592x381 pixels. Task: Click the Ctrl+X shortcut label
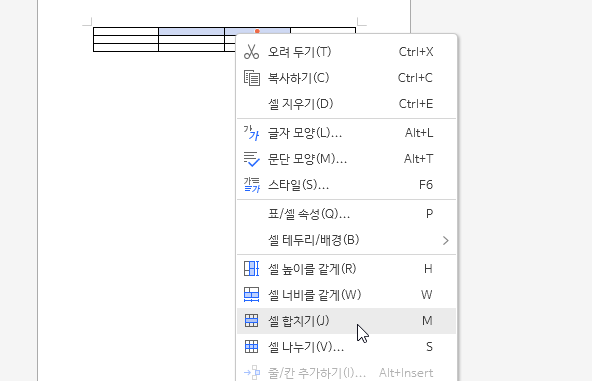tap(416, 52)
